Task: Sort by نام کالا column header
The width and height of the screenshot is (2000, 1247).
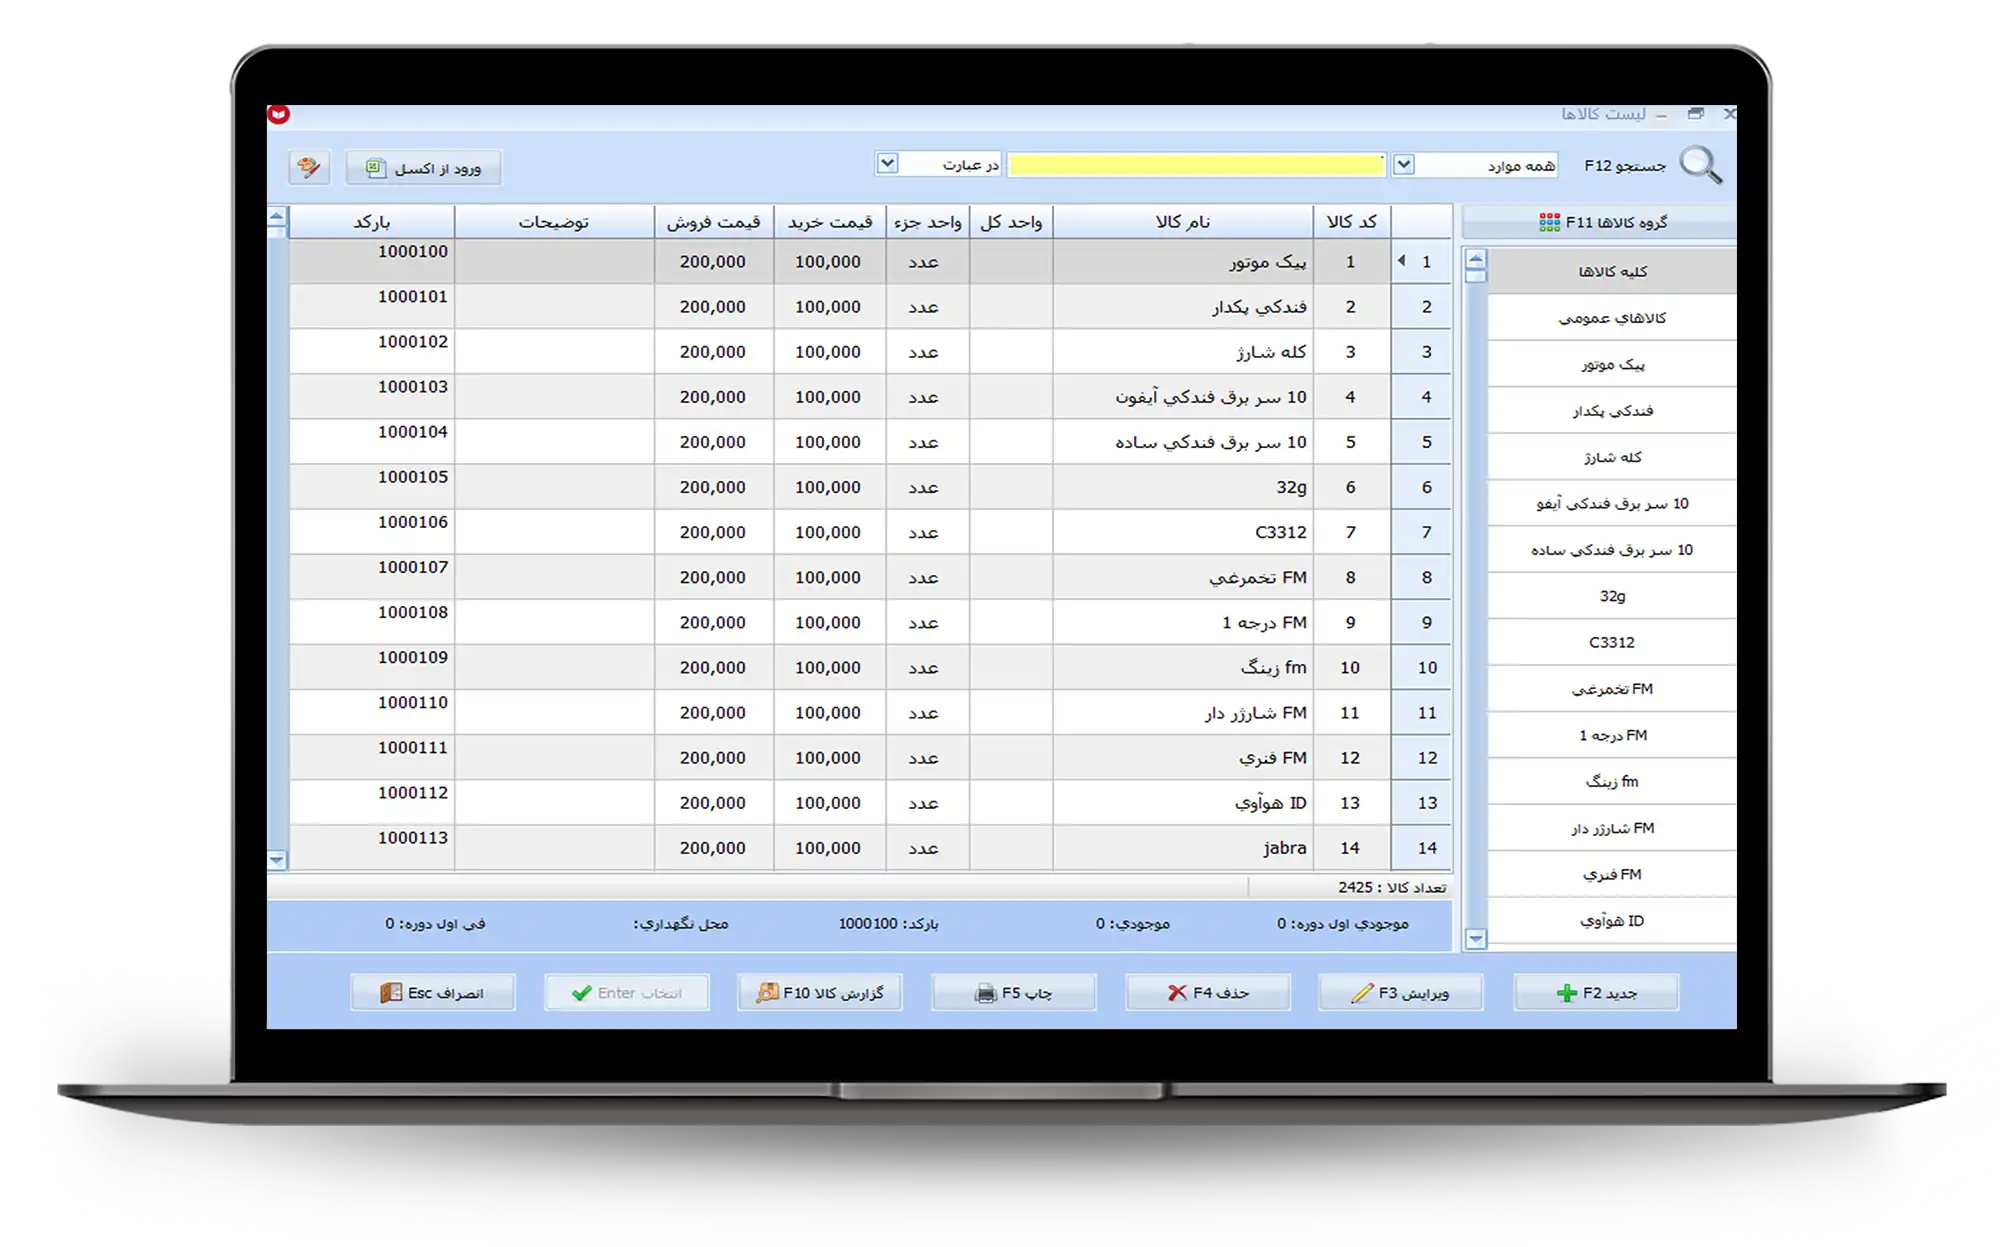Action: coord(1183,222)
